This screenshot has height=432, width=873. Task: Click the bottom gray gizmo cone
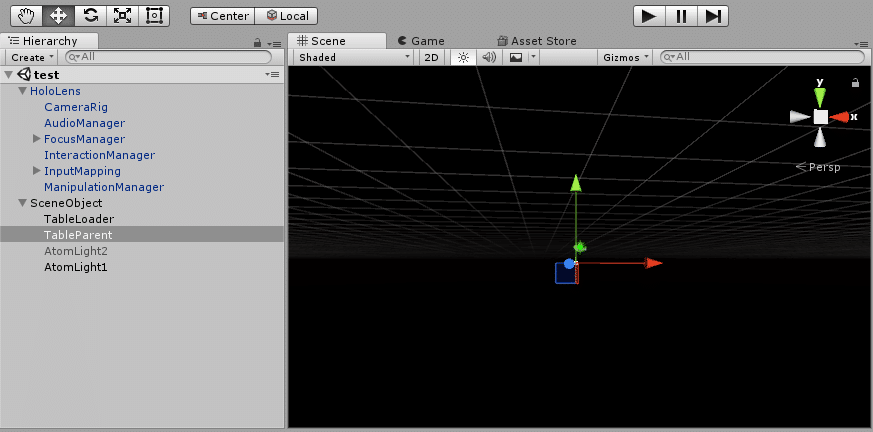pos(820,137)
